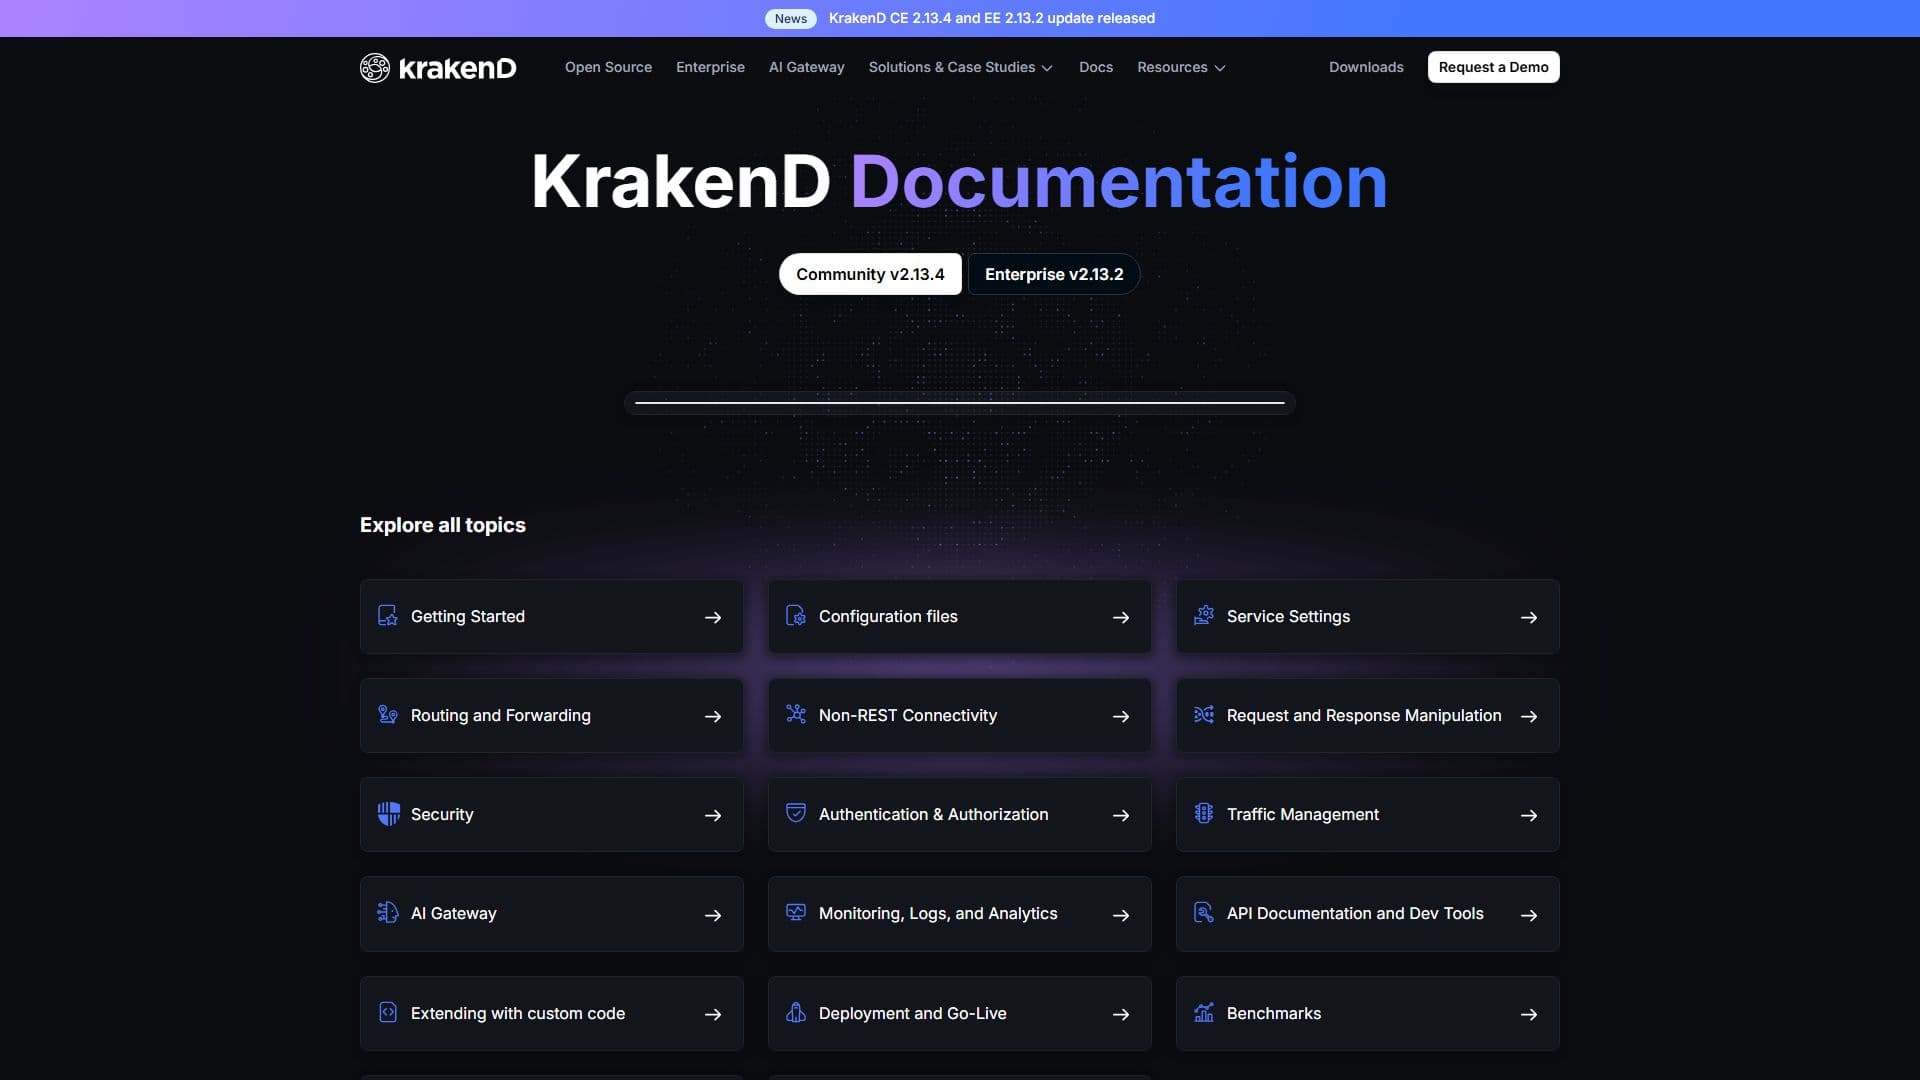Click the arrow on Traffic Management card

point(1529,816)
